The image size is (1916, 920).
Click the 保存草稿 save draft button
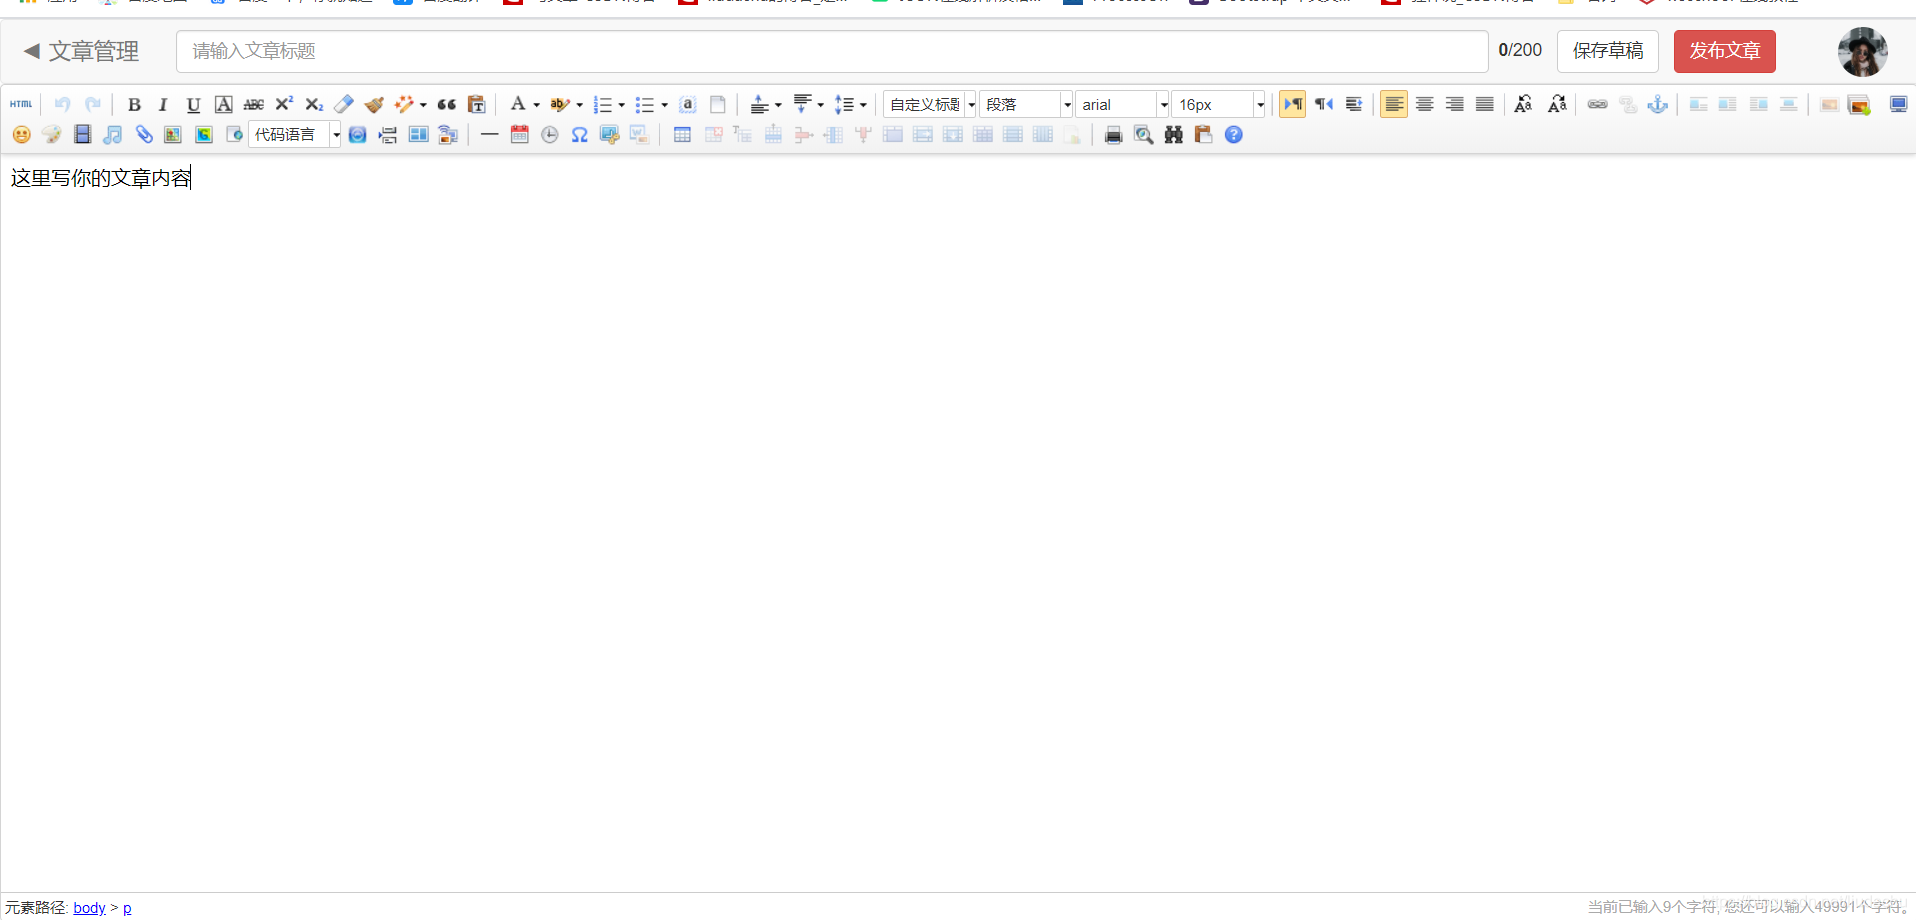pyautogui.click(x=1608, y=51)
